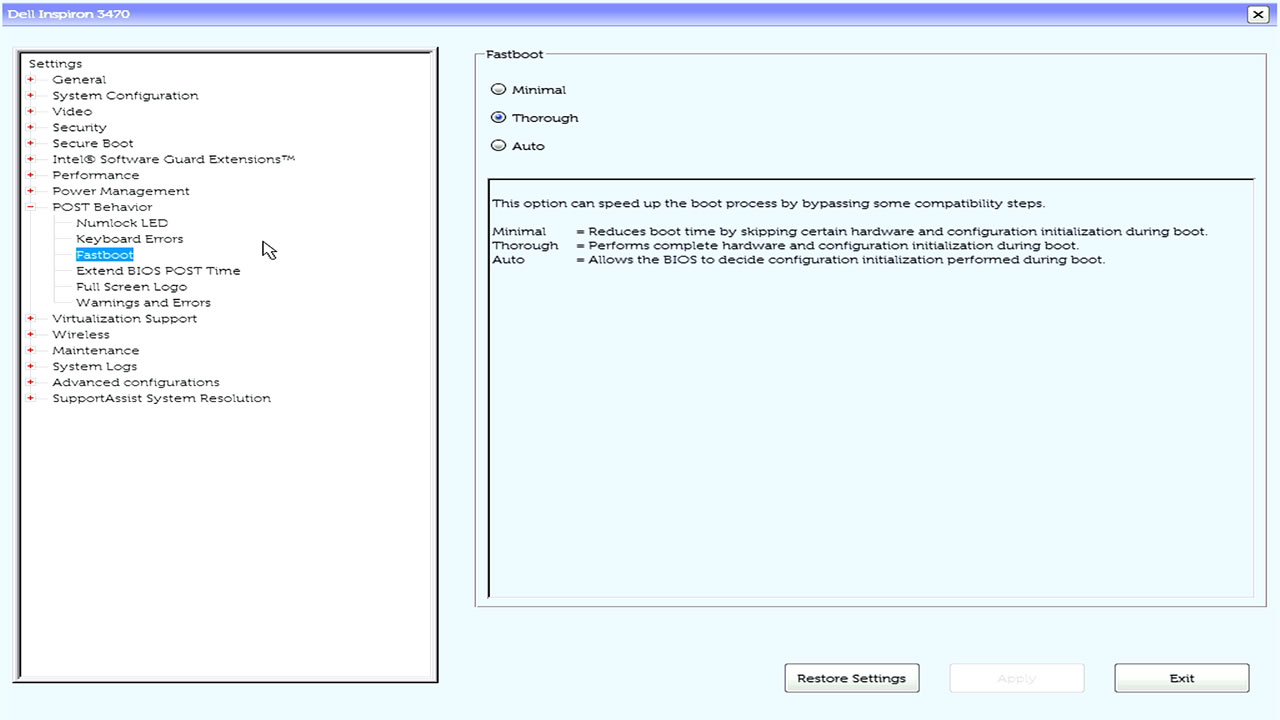Open the Full Screen Logo setting

click(x=131, y=287)
